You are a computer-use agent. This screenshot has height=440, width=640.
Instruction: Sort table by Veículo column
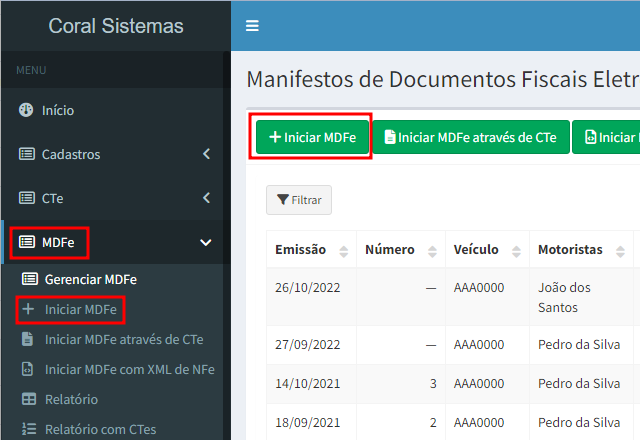(515, 250)
